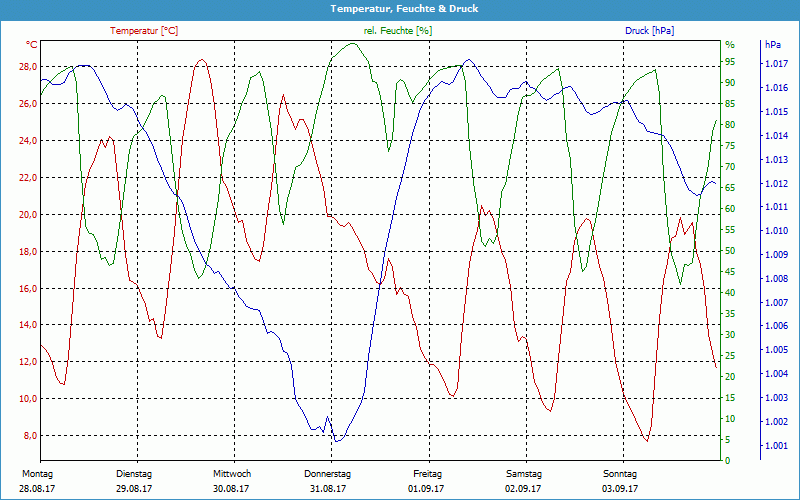Click the '1.001' pressure axis value
The image size is (800, 500).
[777, 445]
